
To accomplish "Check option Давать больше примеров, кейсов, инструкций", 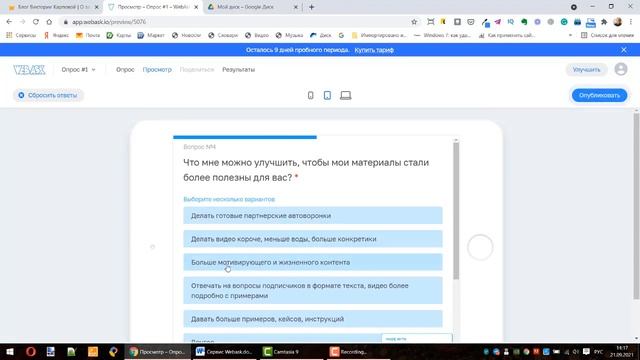I will pos(313,319).
